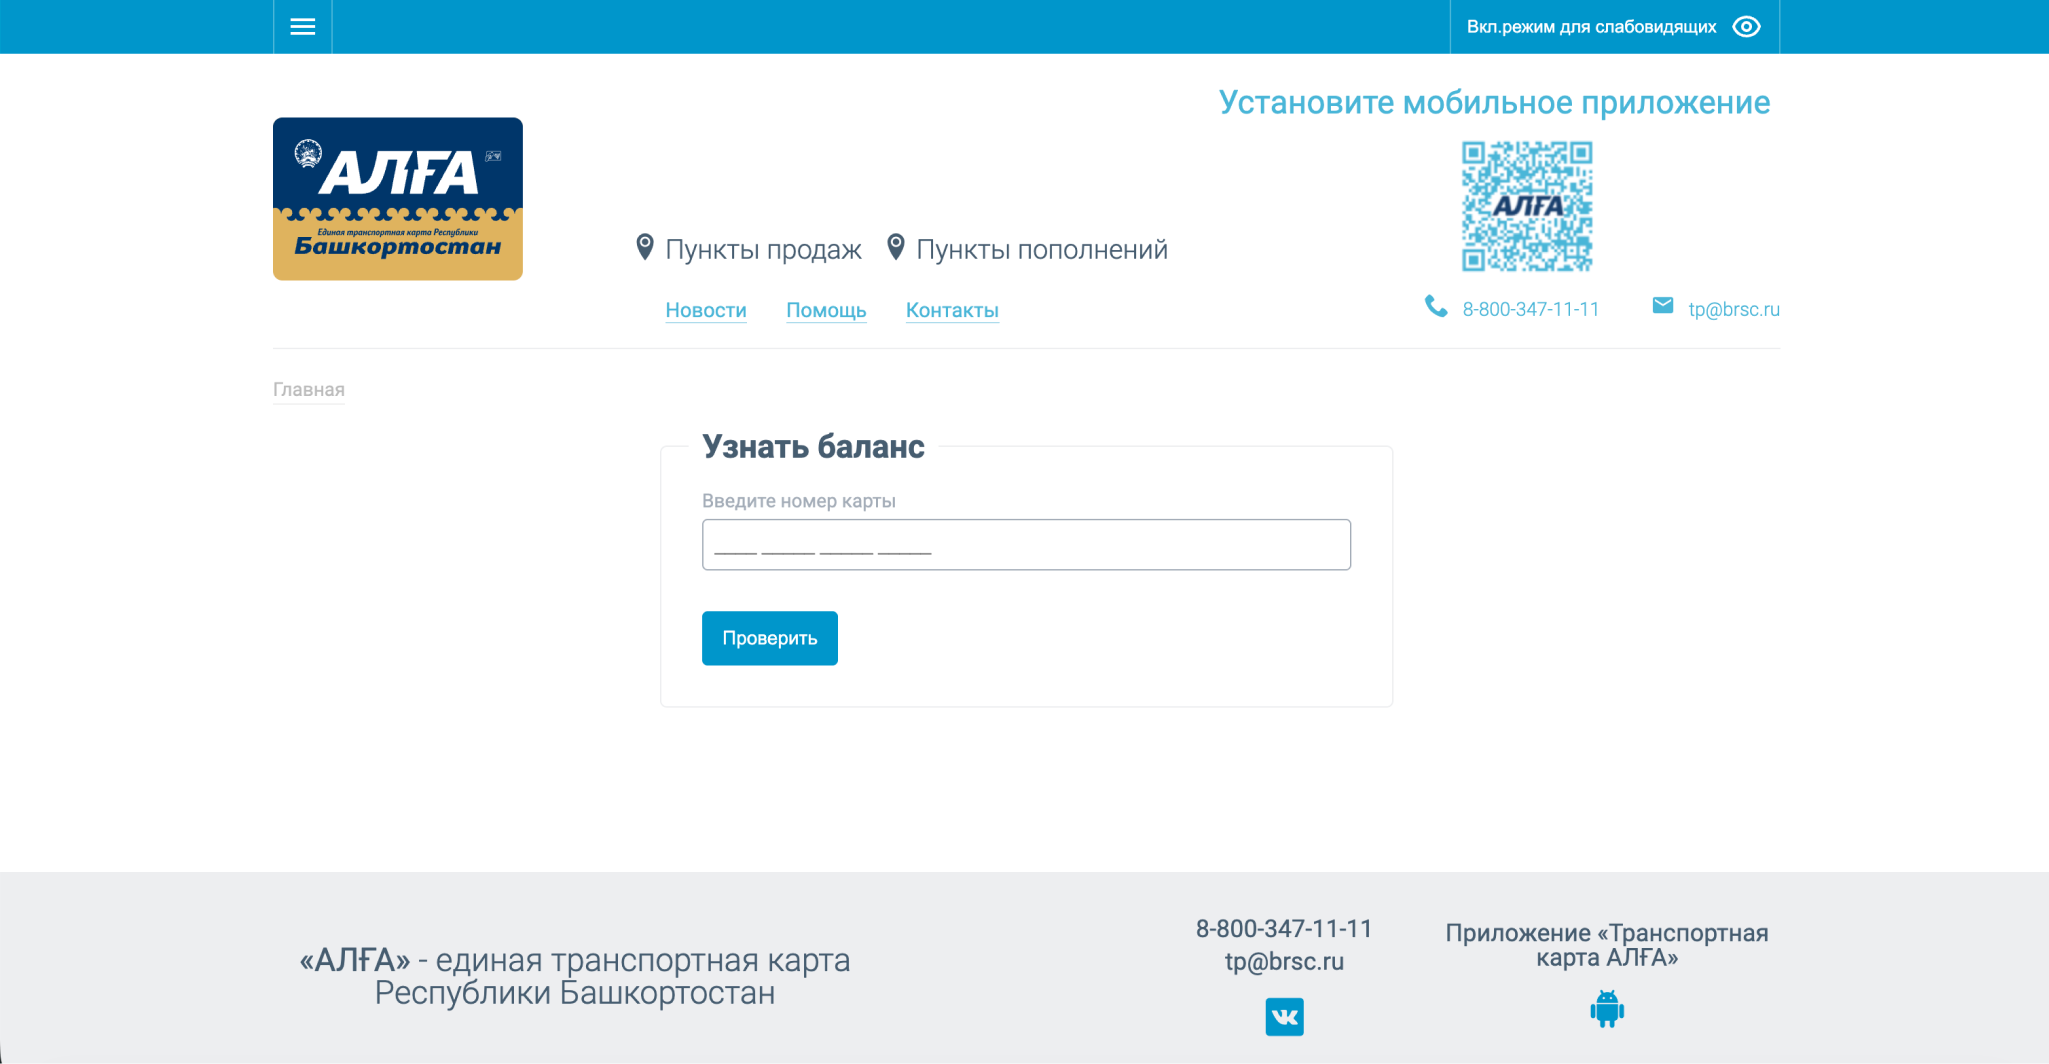The height and width of the screenshot is (1064, 2049).
Task: Open the hamburger menu
Action: point(302,27)
